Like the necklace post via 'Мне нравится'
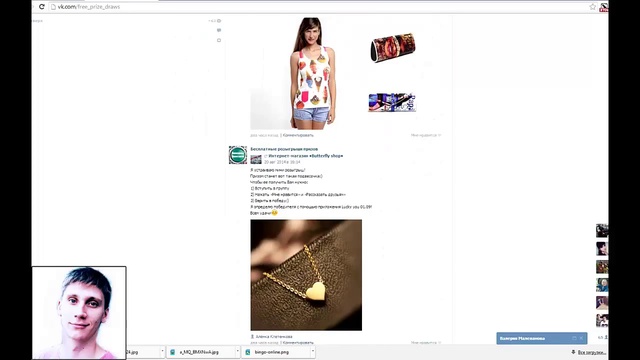 pos(426,342)
